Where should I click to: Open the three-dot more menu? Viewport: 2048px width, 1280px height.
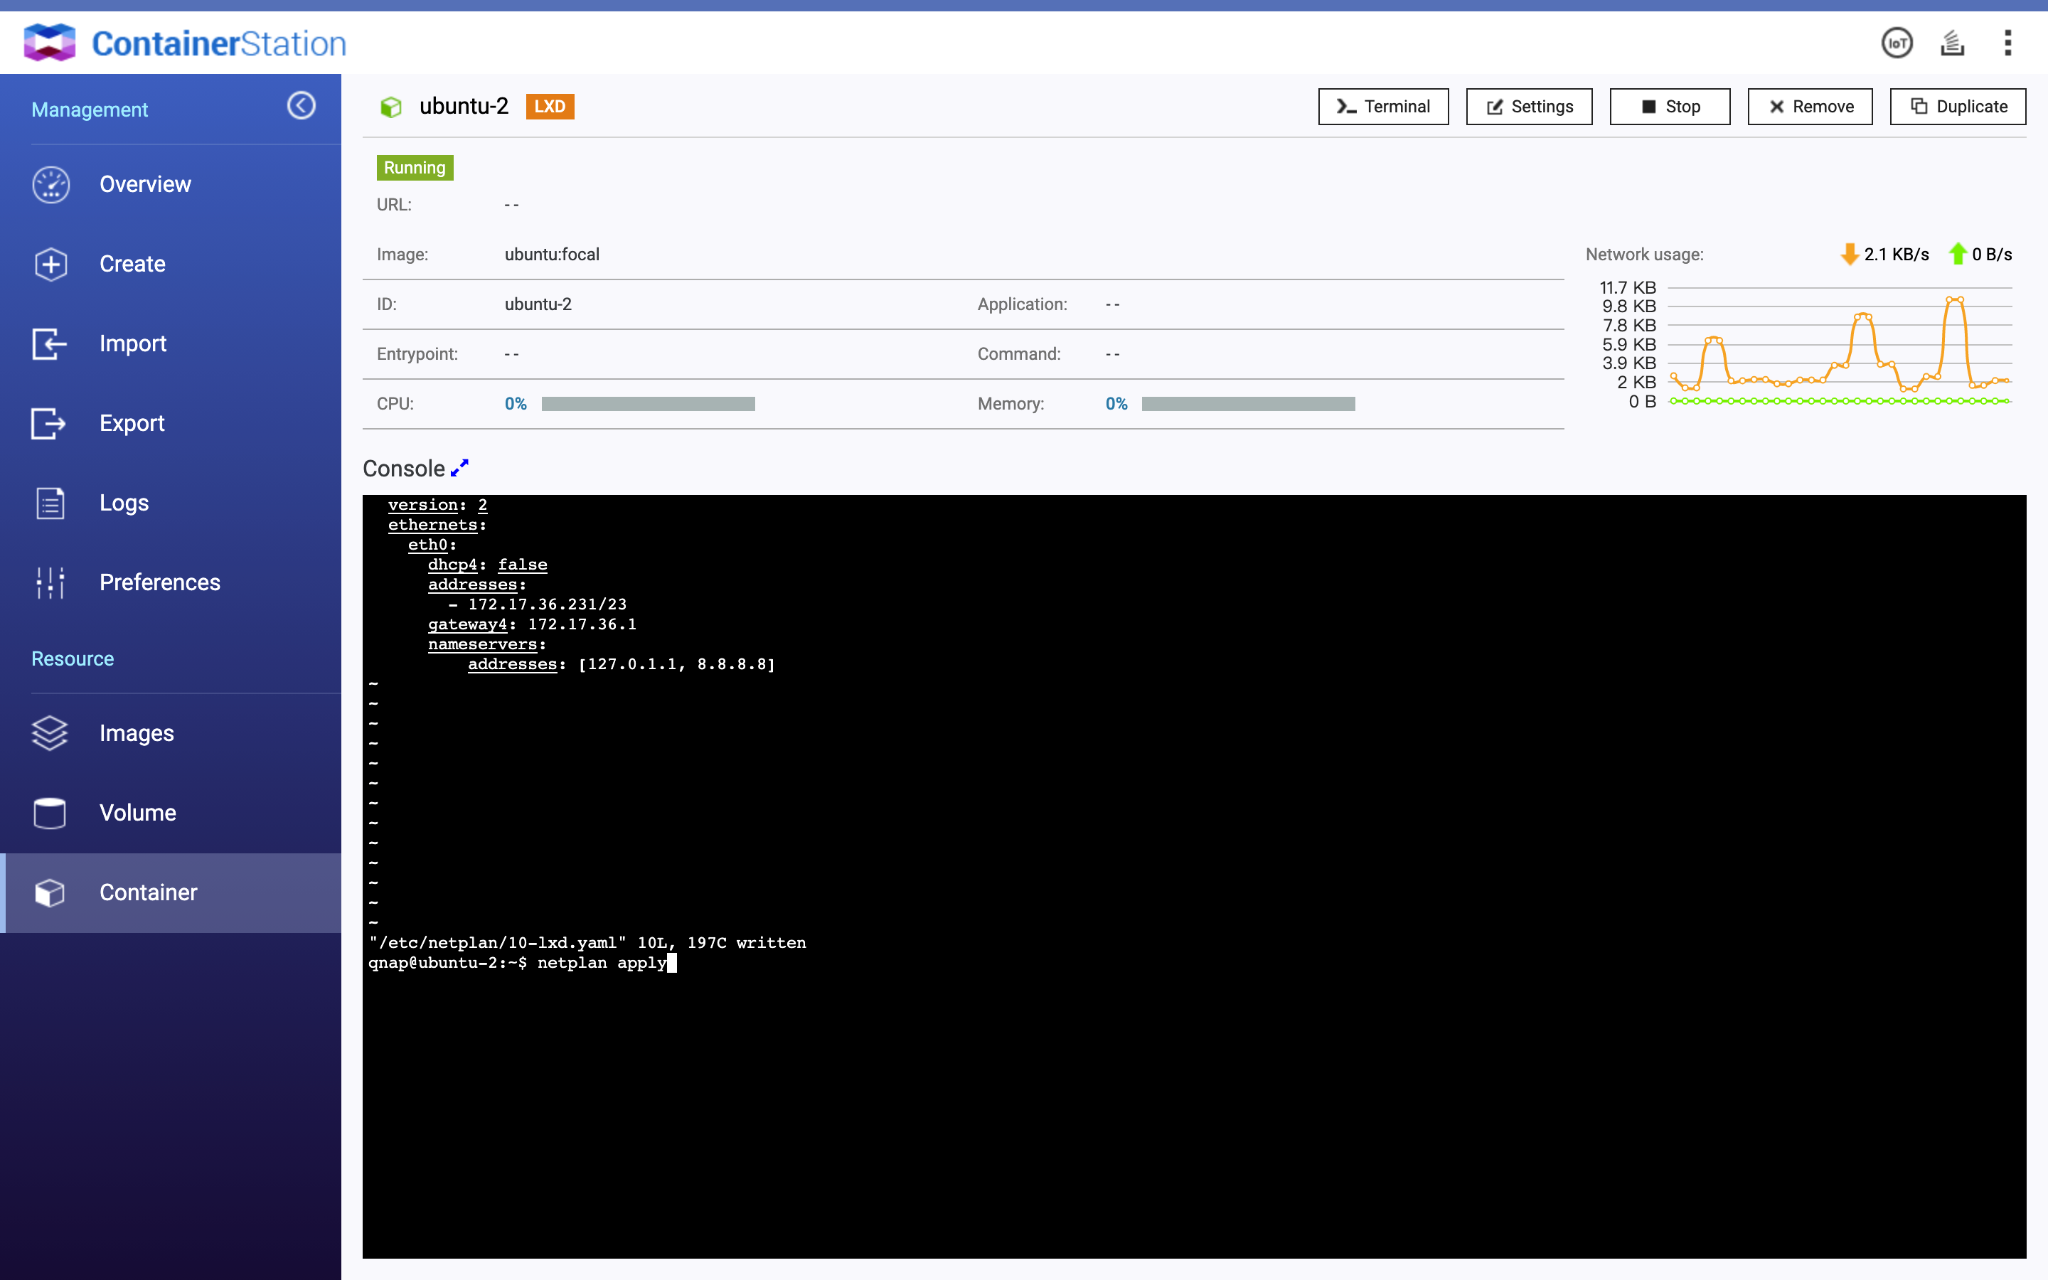point(2007,43)
